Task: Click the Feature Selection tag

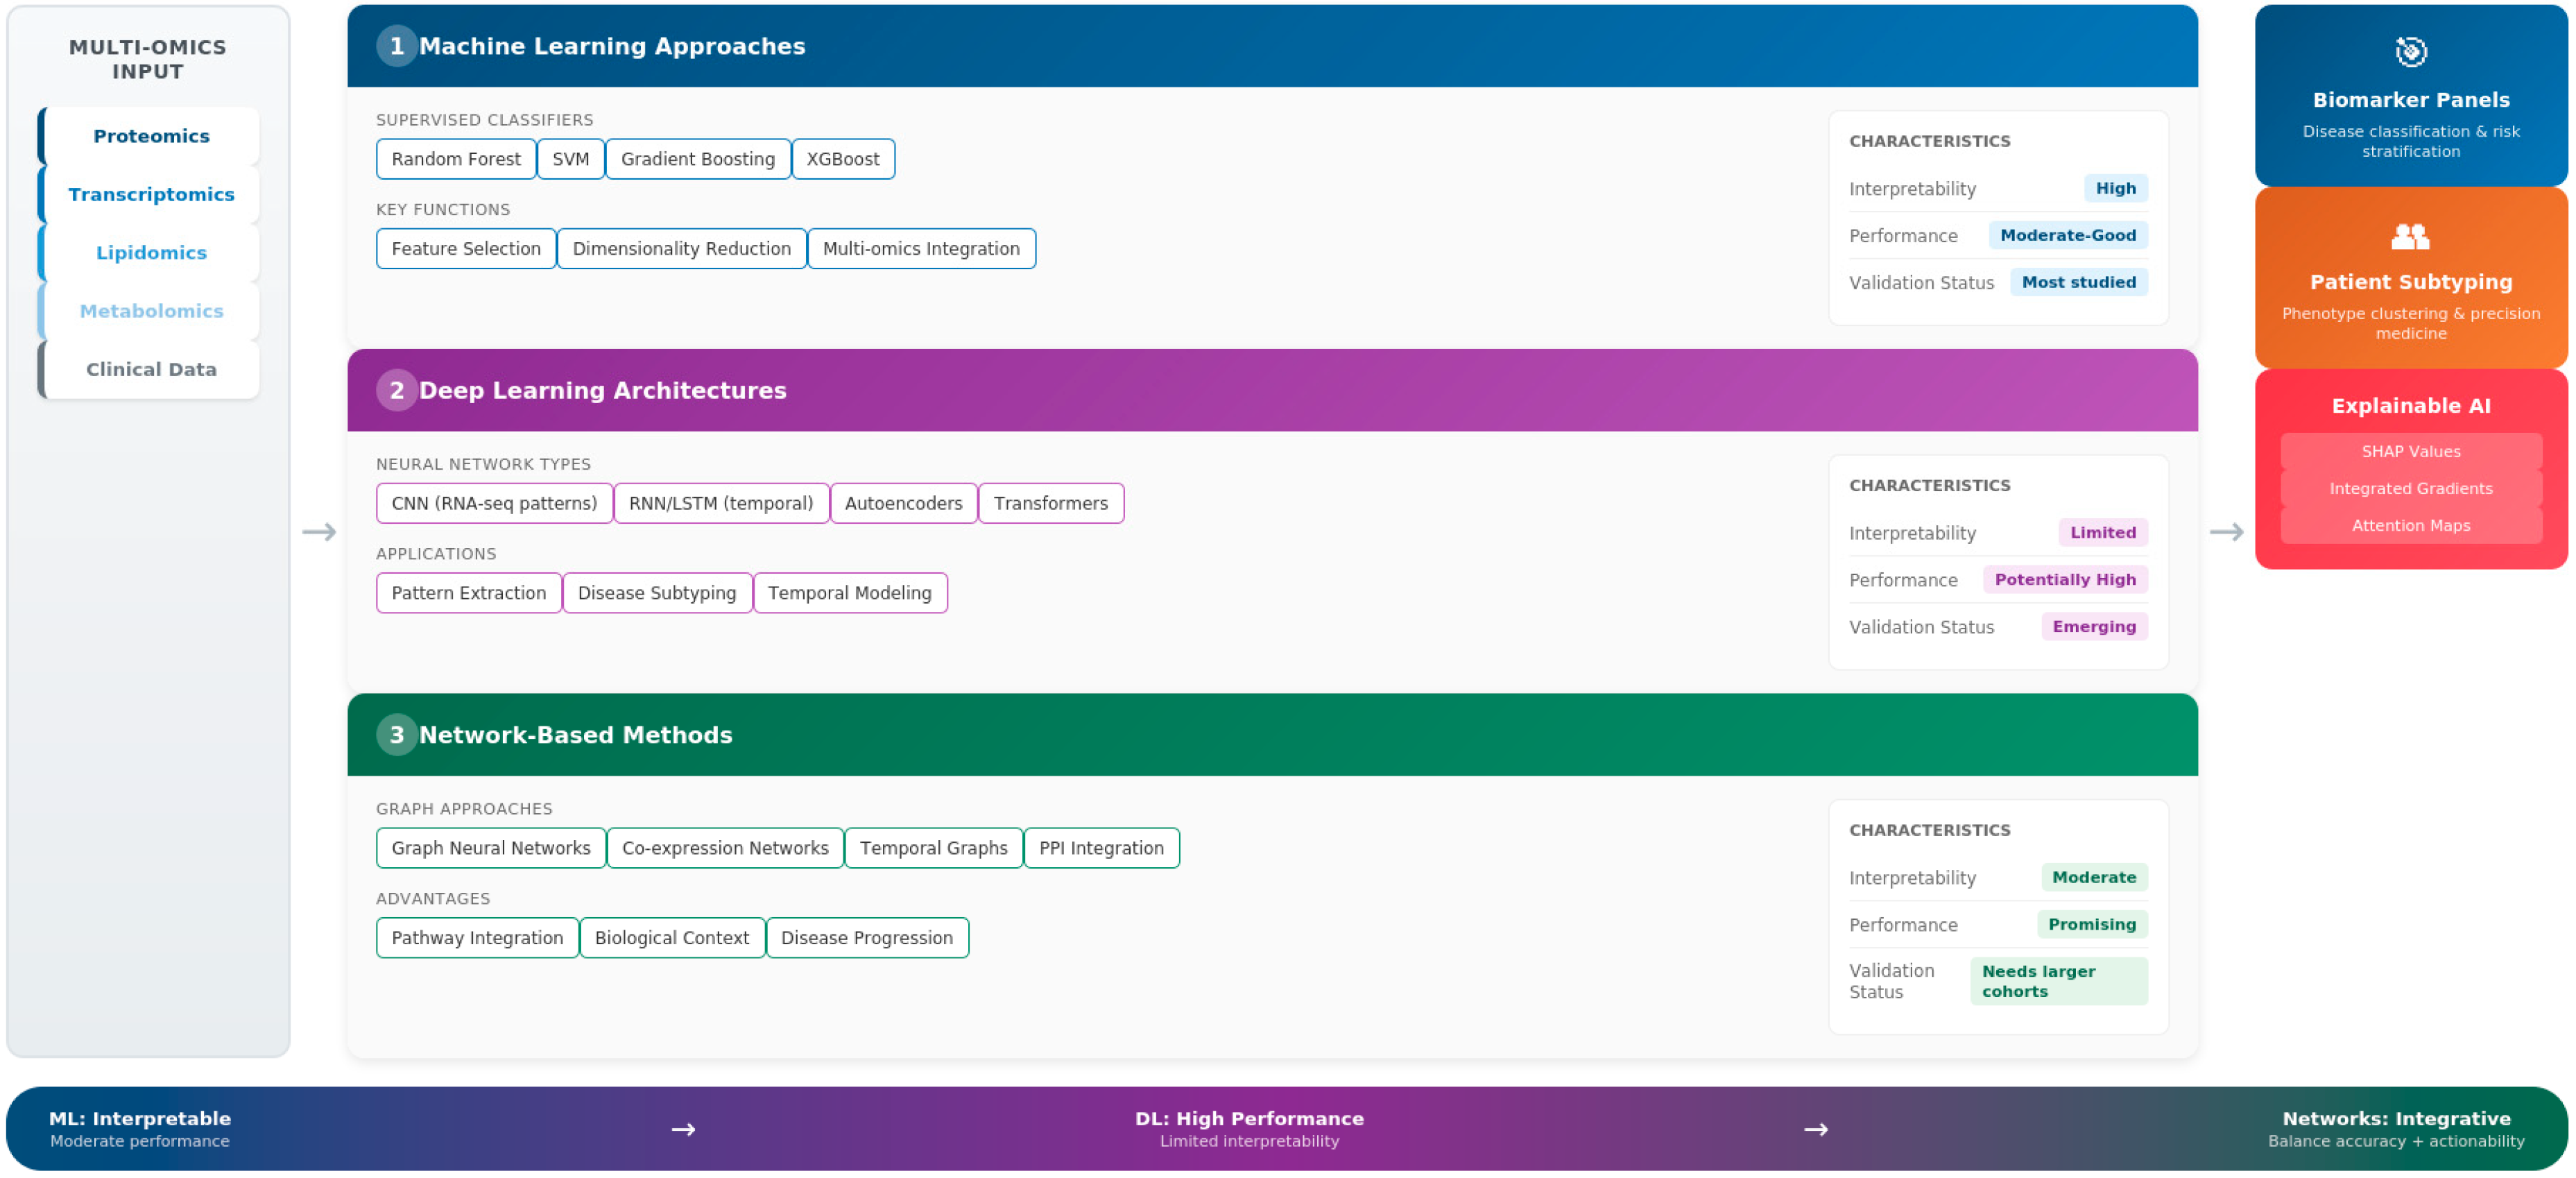Action: pos(466,249)
